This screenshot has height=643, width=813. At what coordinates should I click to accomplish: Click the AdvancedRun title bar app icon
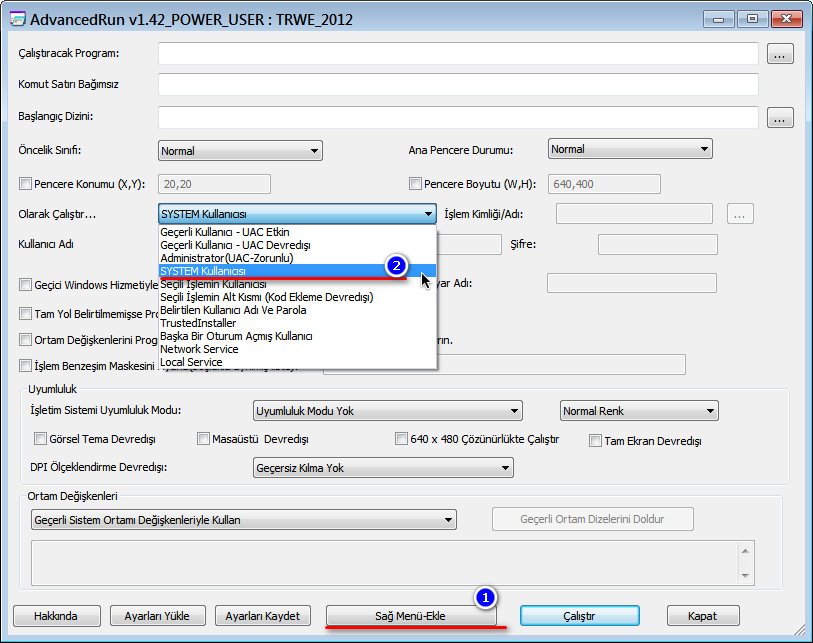click(x=18, y=19)
